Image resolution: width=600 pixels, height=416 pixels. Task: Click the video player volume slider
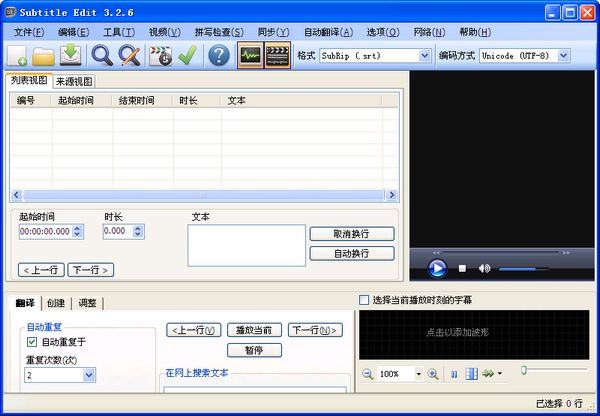tap(523, 268)
